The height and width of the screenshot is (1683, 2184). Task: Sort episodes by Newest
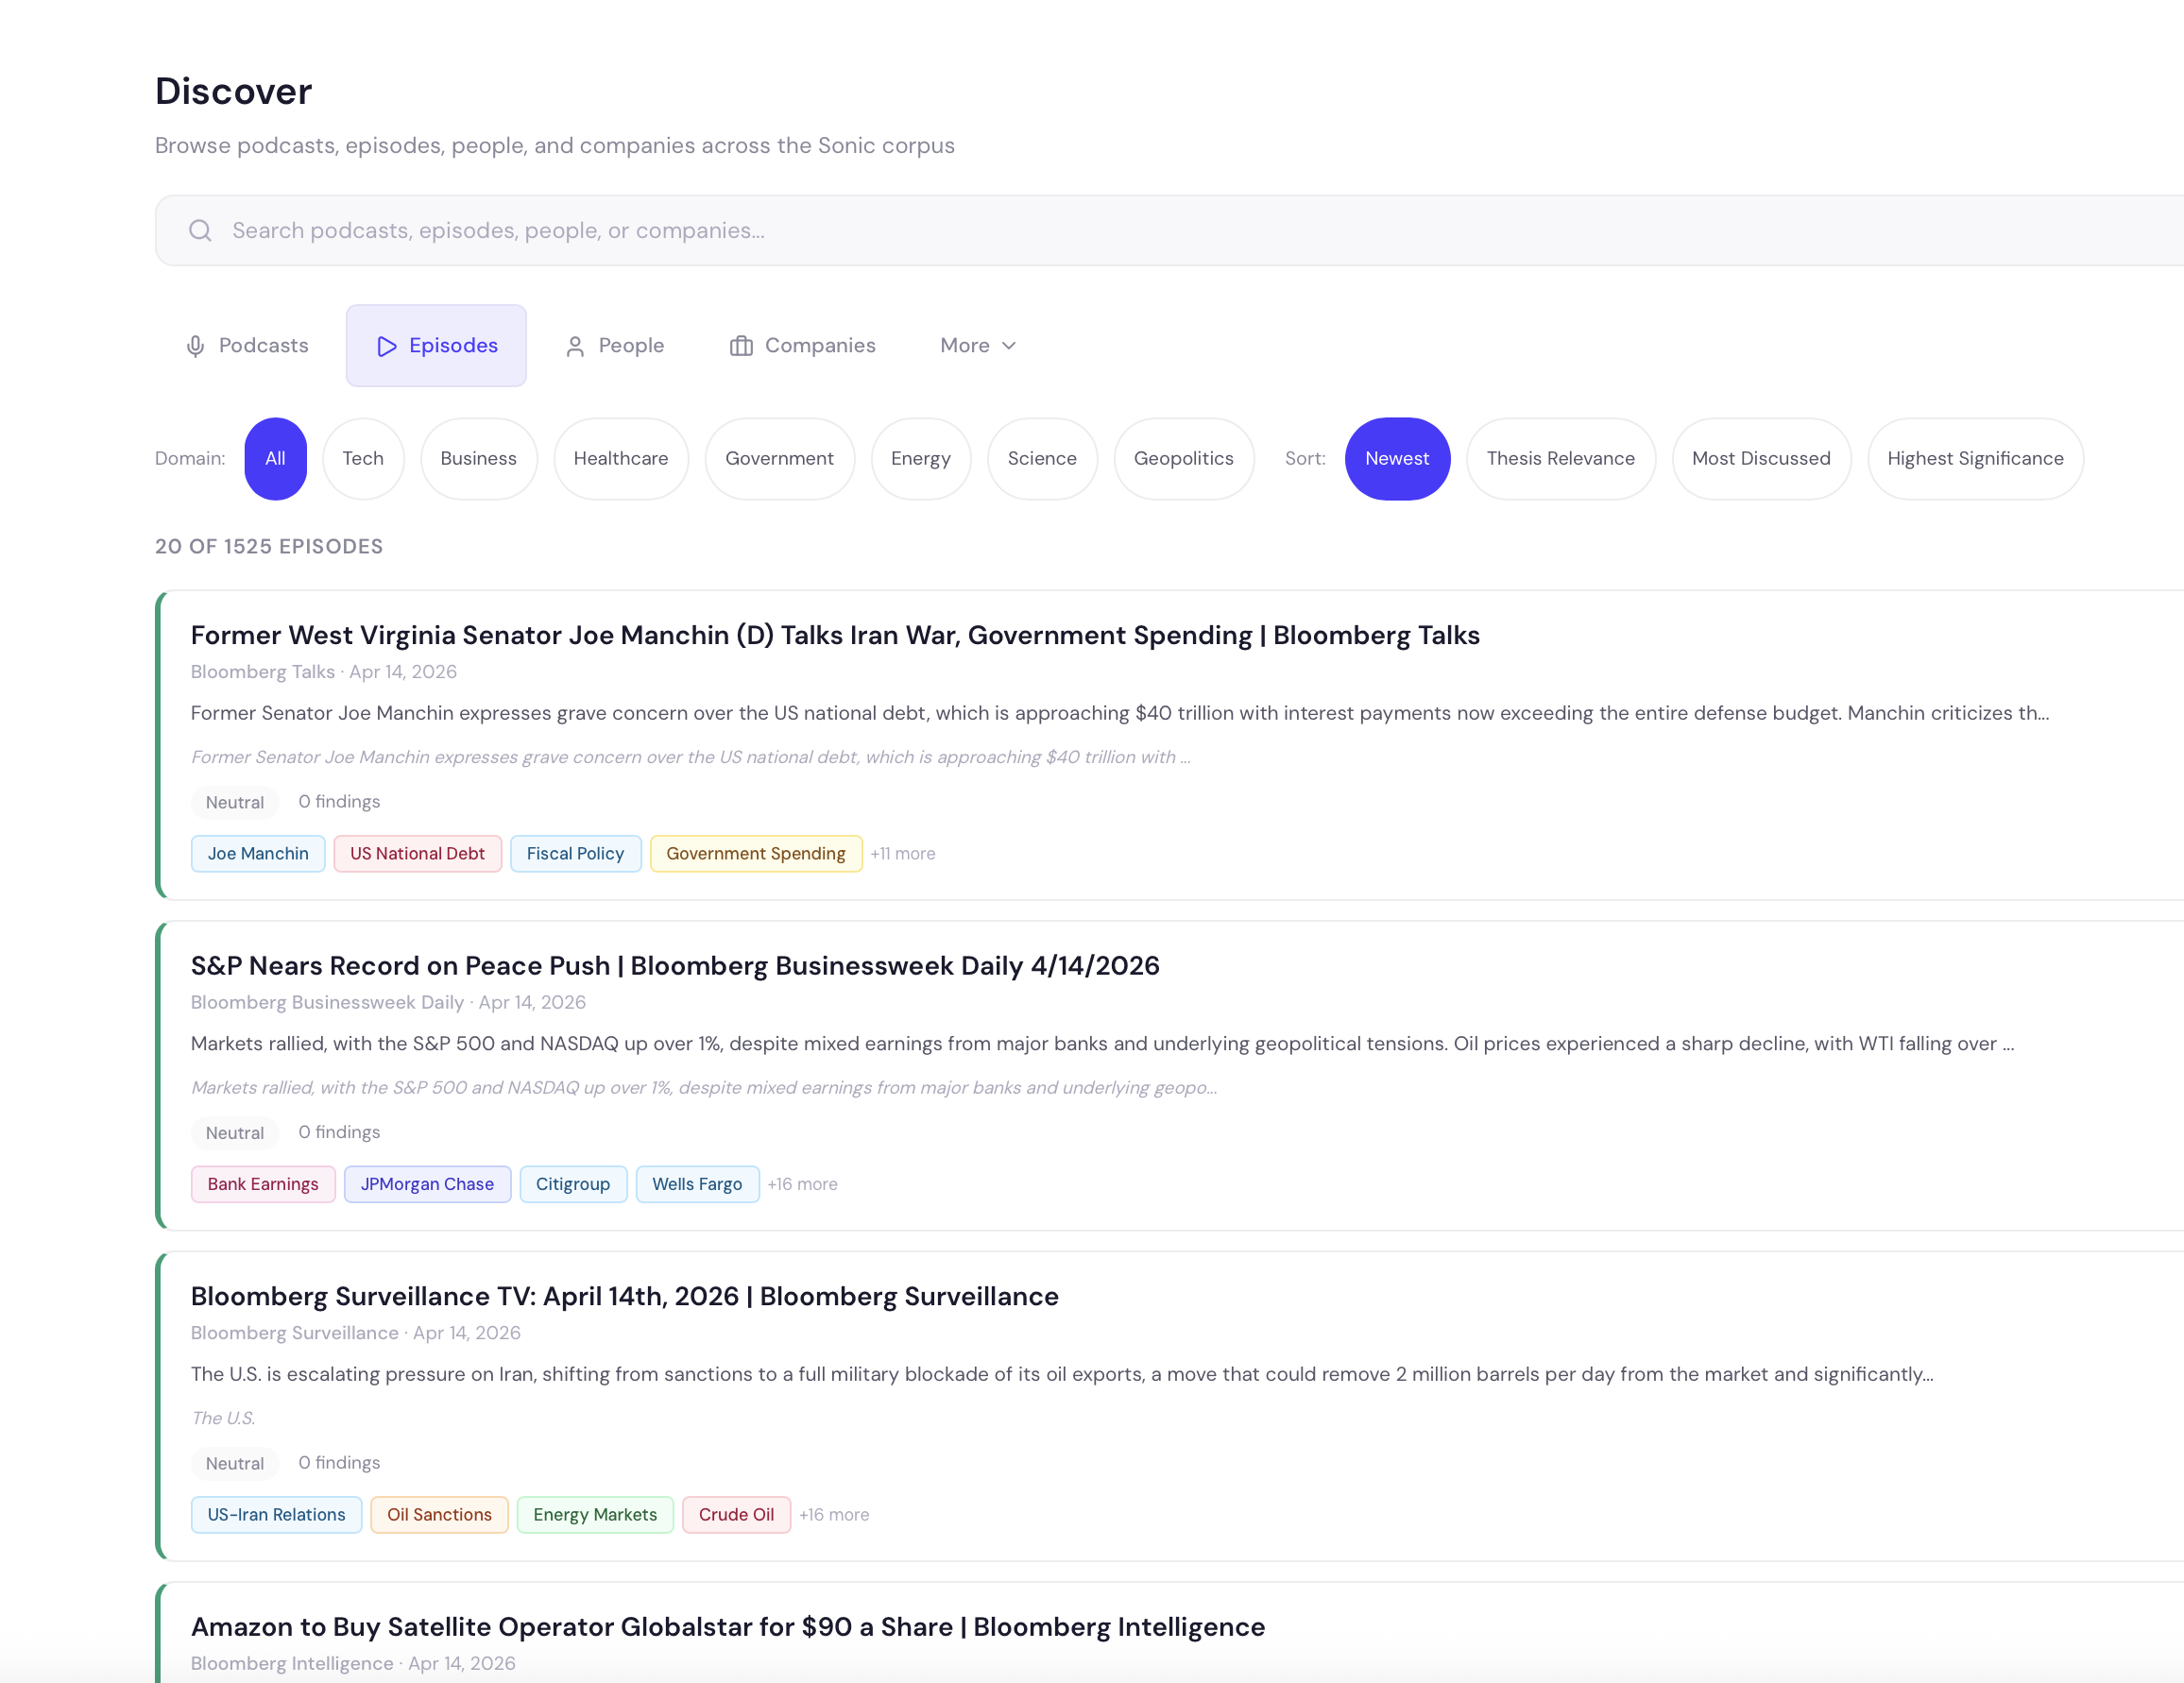1397,459
